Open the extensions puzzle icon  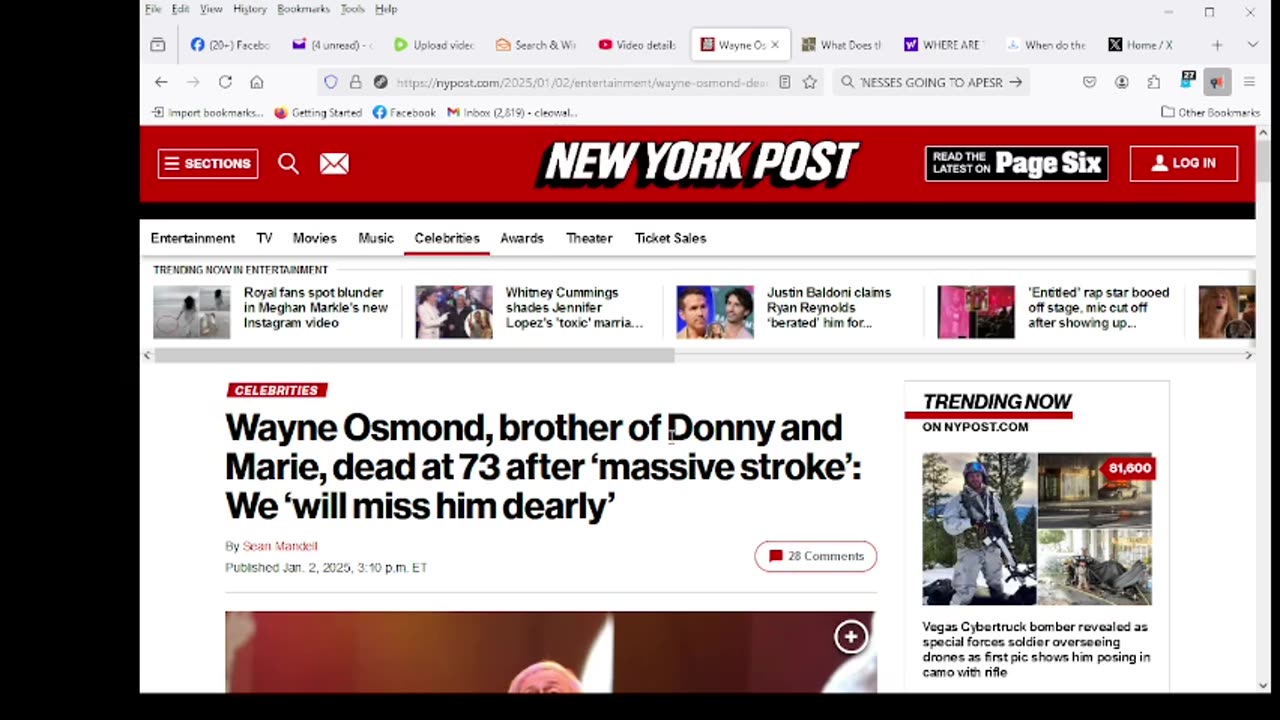(1154, 82)
